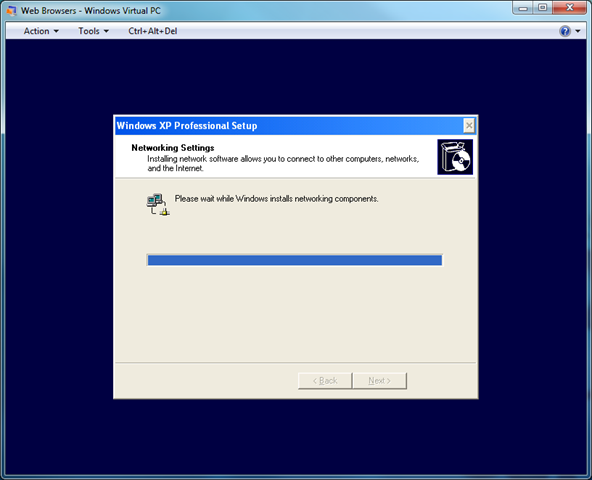This screenshot has height=480, width=592.
Task: Maximize the Windows Virtual PC window
Action: click(x=543, y=8)
